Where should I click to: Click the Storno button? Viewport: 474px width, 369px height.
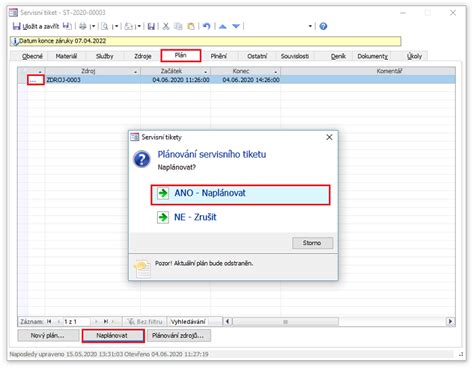[x=312, y=243]
